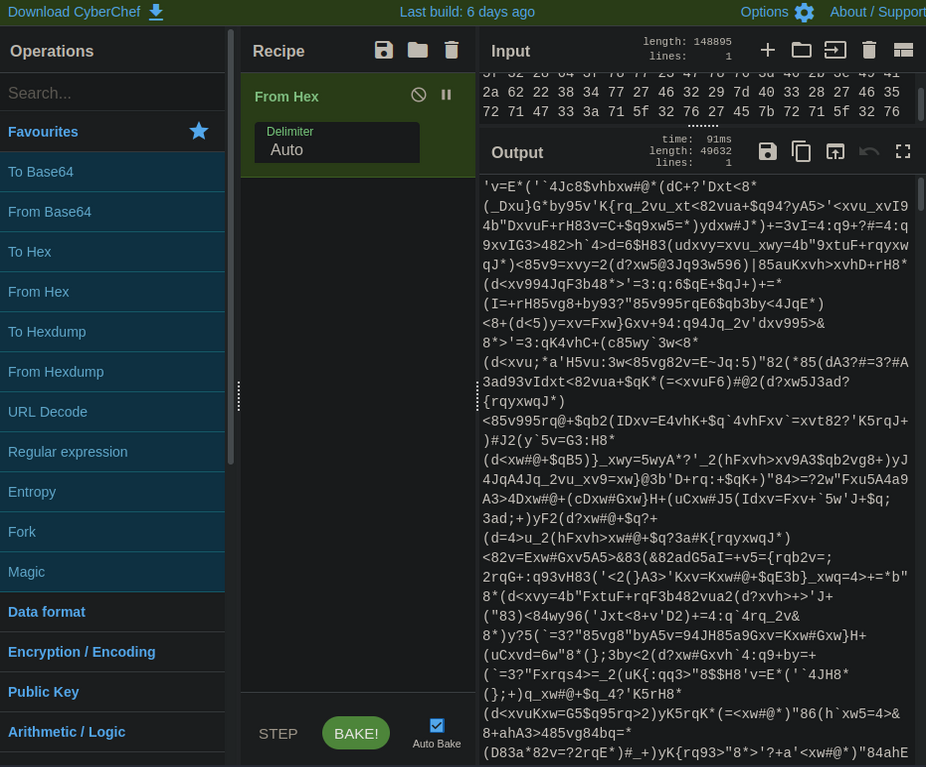The image size is (926, 767).
Task: Click the Operations search field
Action: [113, 92]
